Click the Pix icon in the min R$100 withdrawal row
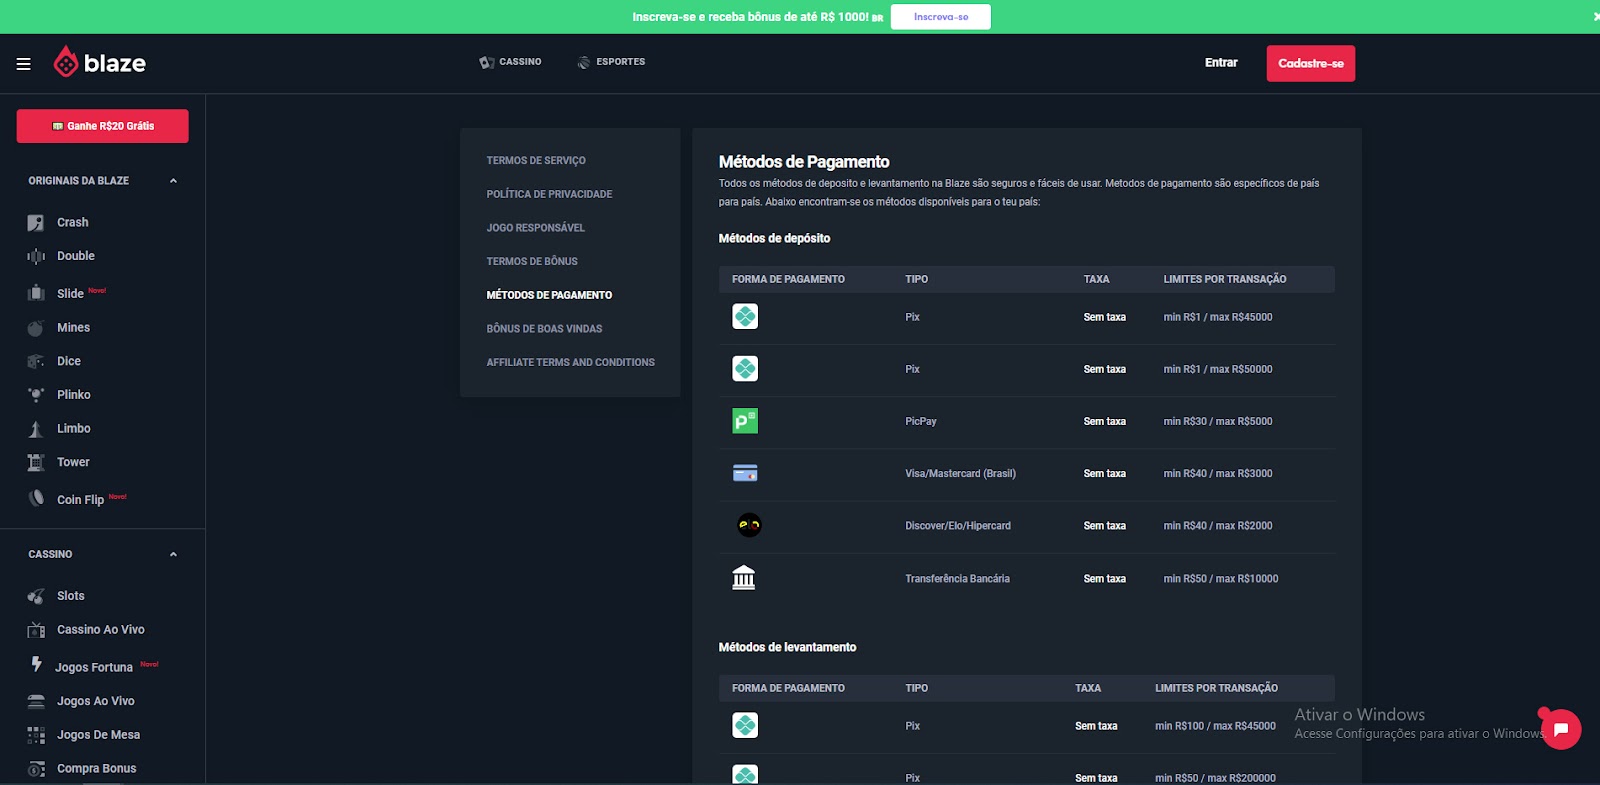1600x785 pixels. tap(745, 725)
